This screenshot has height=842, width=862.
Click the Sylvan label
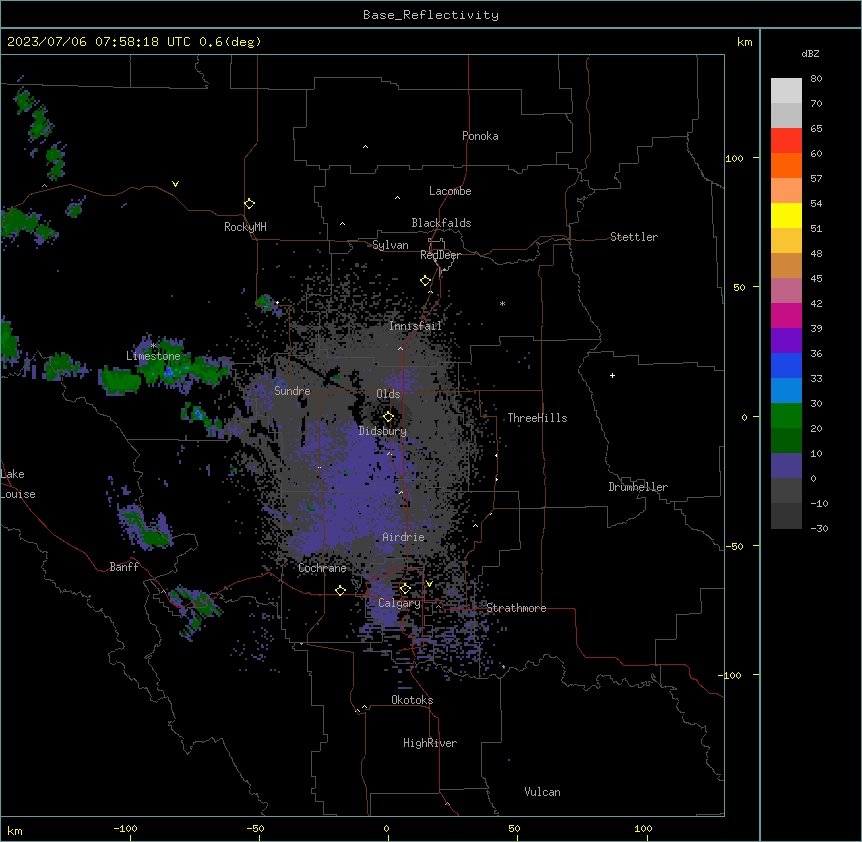click(x=390, y=245)
